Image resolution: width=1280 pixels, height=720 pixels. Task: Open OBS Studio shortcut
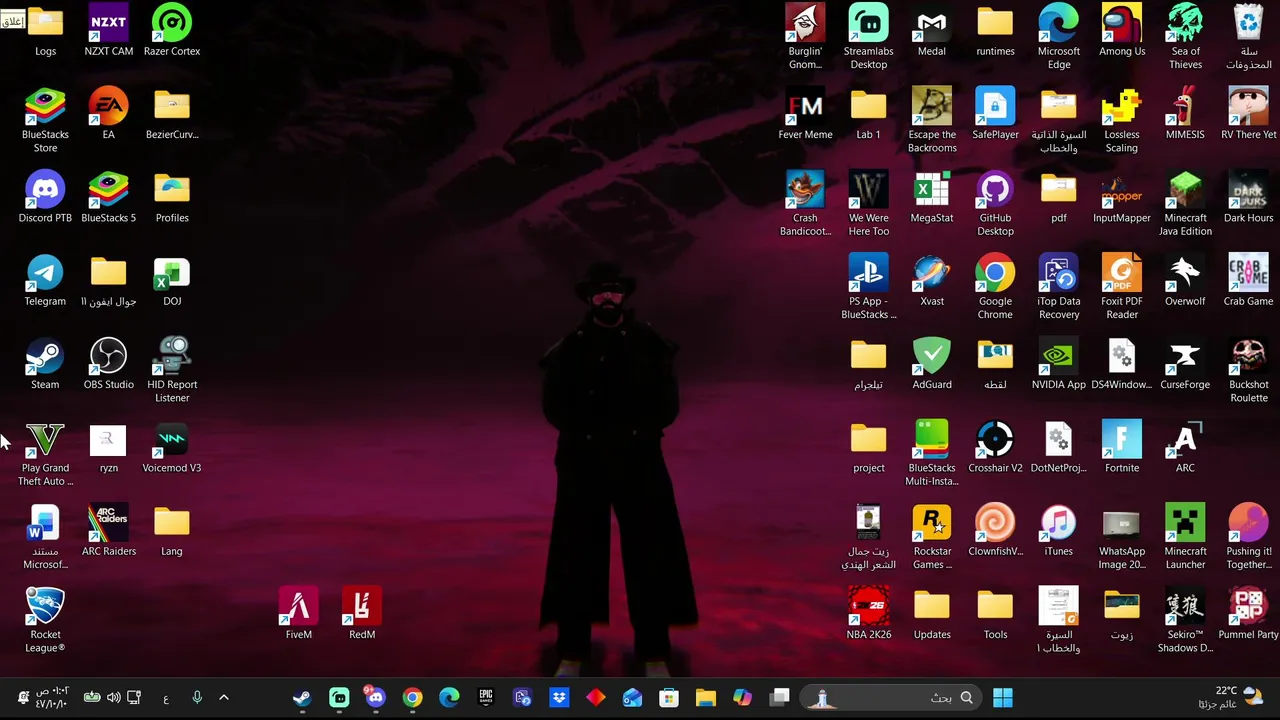click(108, 365)
